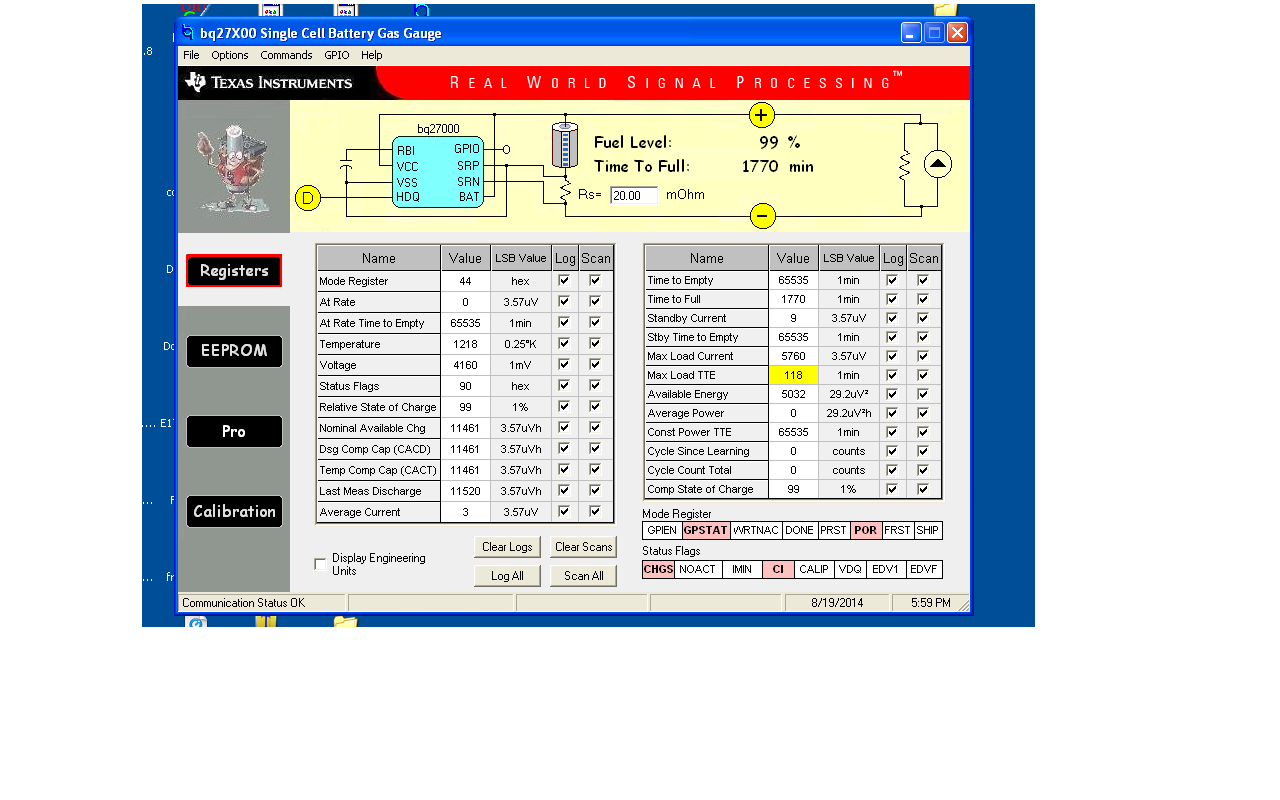Switch to the Registers page

pyautogui.click(x=234, y=271)
